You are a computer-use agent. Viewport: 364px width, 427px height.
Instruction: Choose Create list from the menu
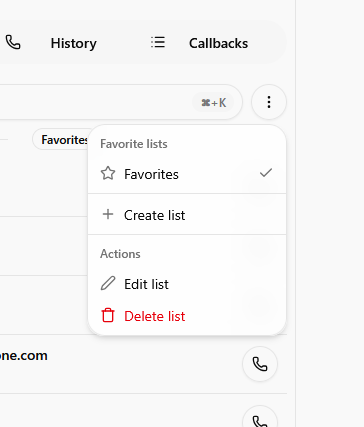click(x=187, y=215)
